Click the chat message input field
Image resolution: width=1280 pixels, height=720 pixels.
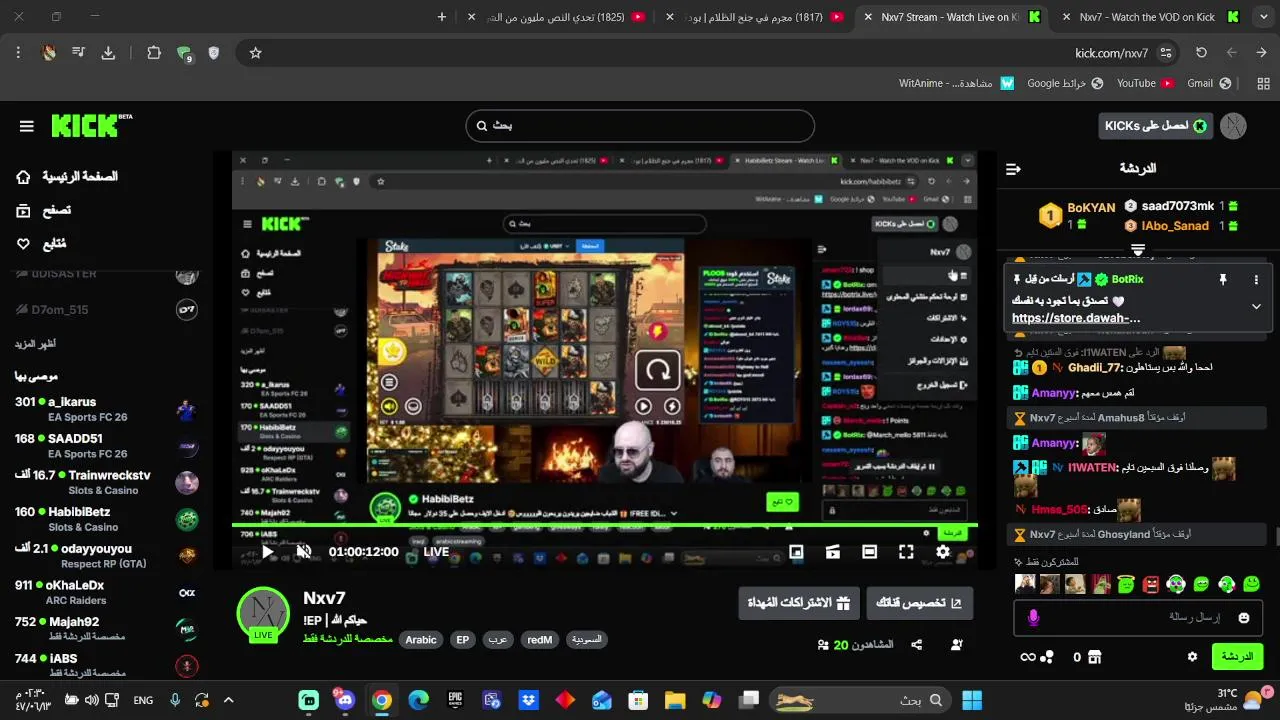click(1138, 618)
